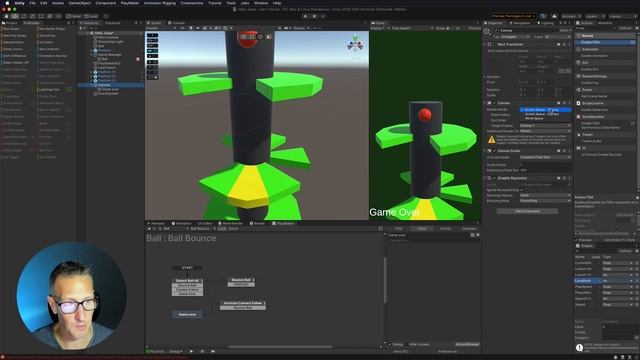The width and height of the screenshot is (640, 360).
Task: Open the Target Display dropdown
Action: click(545, 126)
